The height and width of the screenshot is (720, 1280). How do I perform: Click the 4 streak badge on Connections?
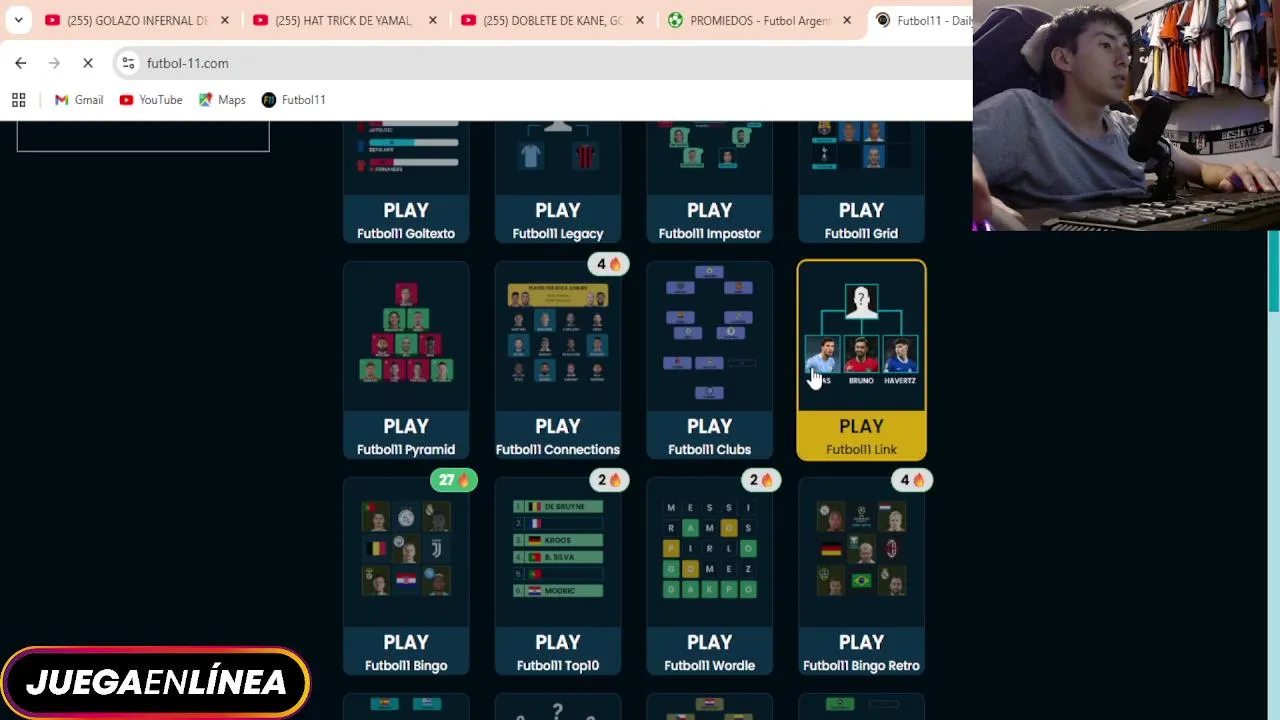coord(608,264)
